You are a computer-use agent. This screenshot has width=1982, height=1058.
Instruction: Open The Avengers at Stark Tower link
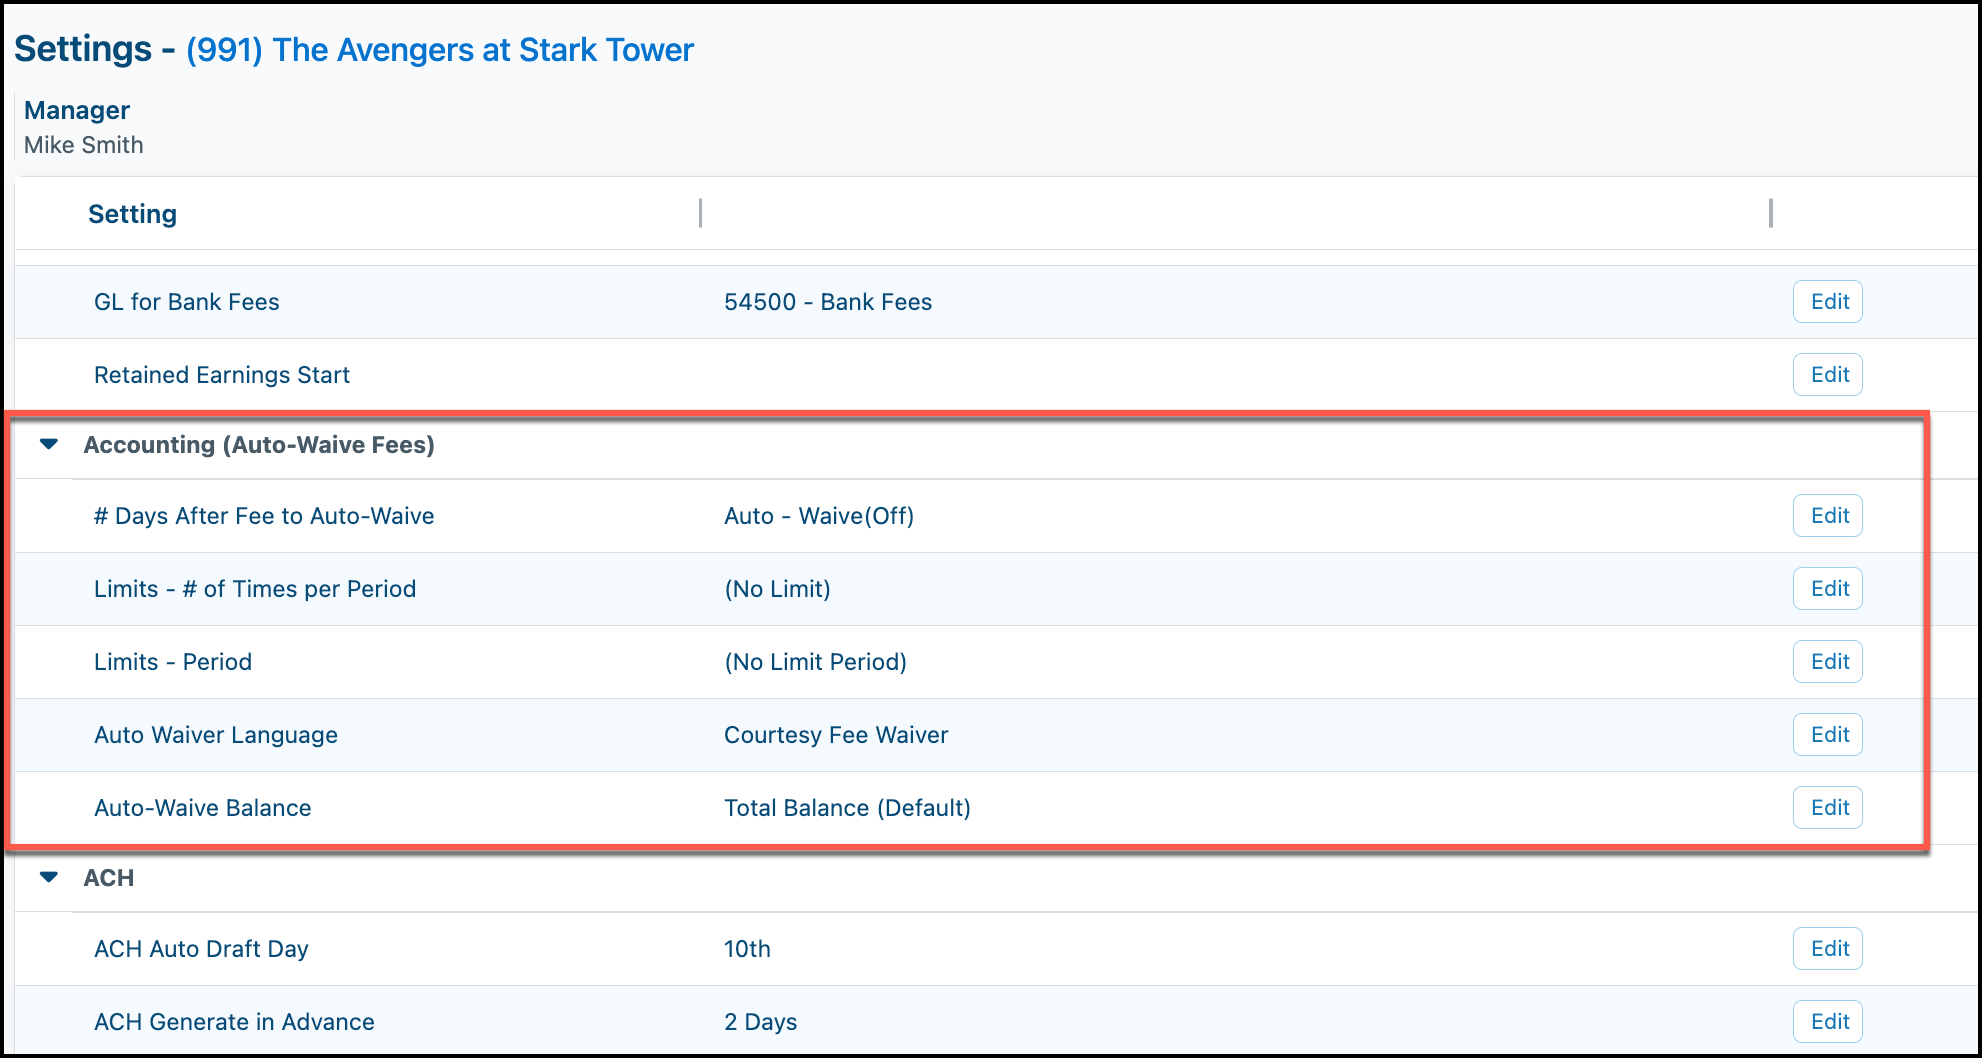click(x=440, y=50)
